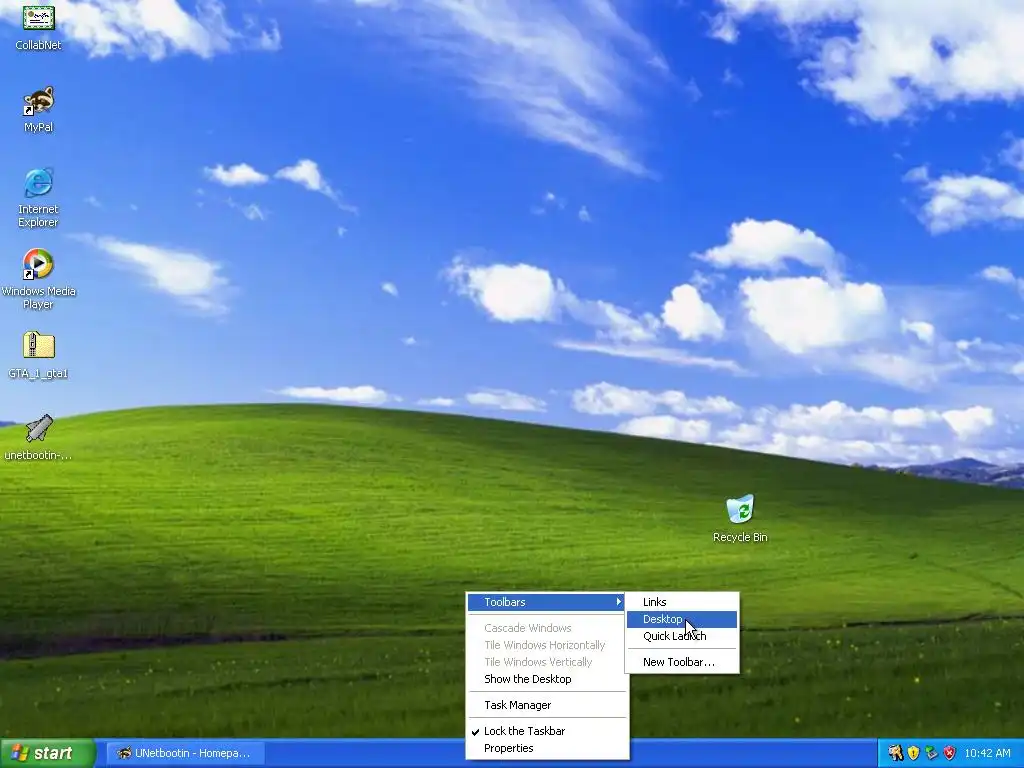
Task: Activate the UNetbootin taskbar button
Action: pos(185,753)
